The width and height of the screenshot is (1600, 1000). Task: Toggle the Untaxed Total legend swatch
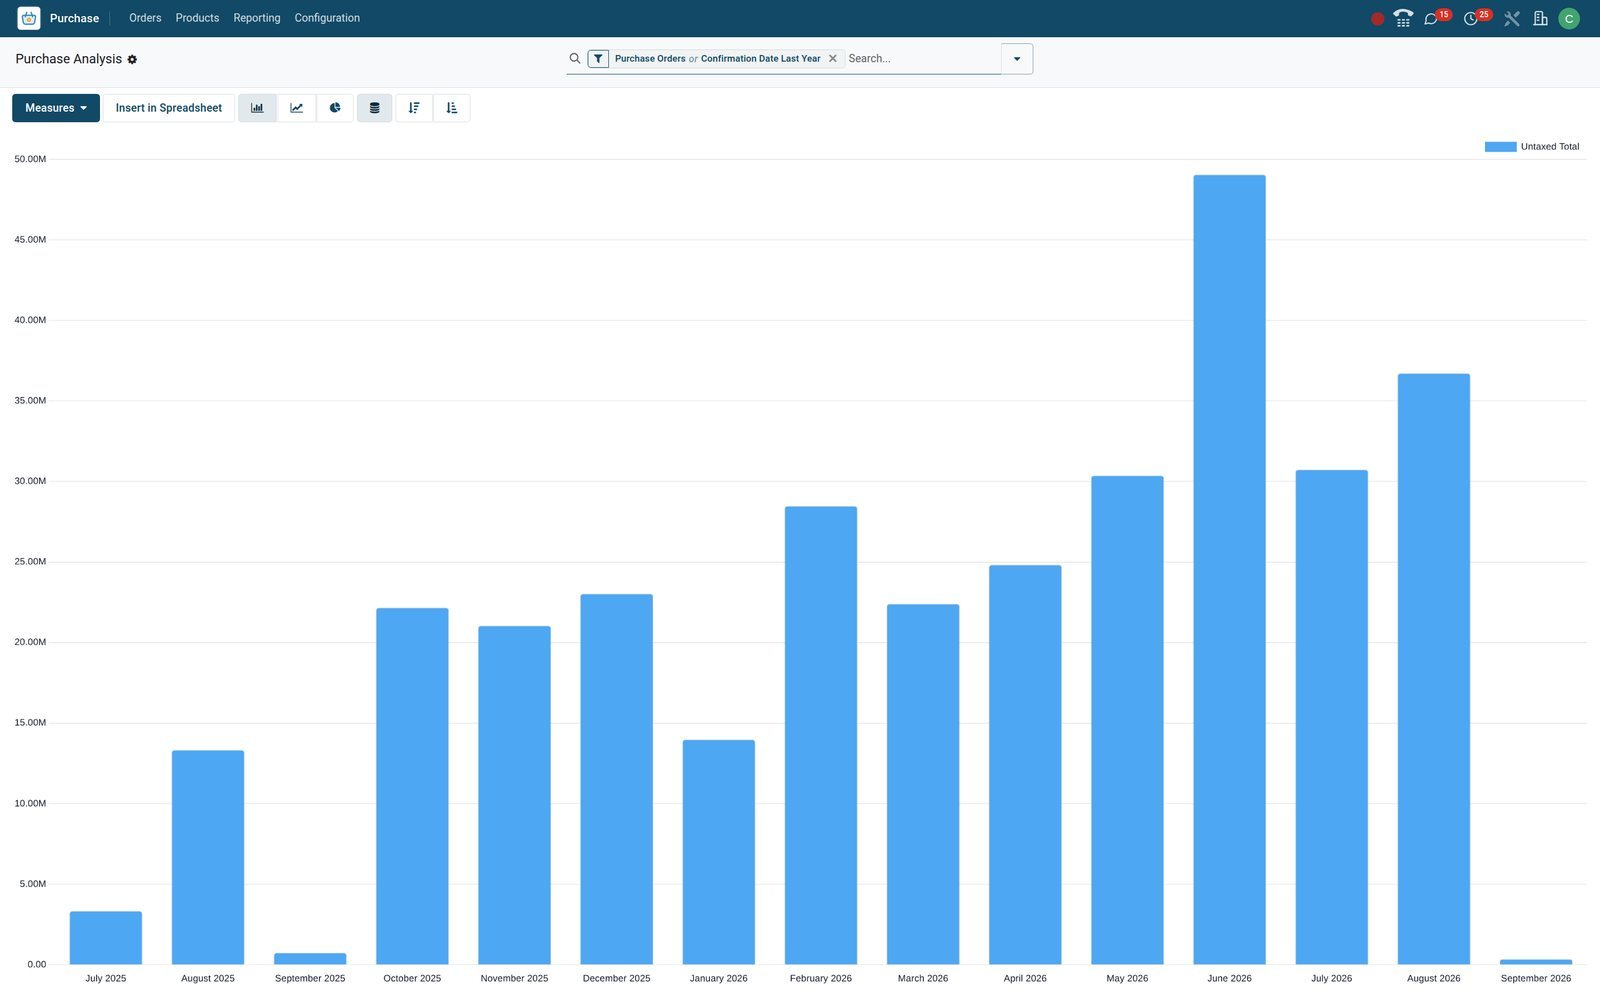click(1500, 147)
